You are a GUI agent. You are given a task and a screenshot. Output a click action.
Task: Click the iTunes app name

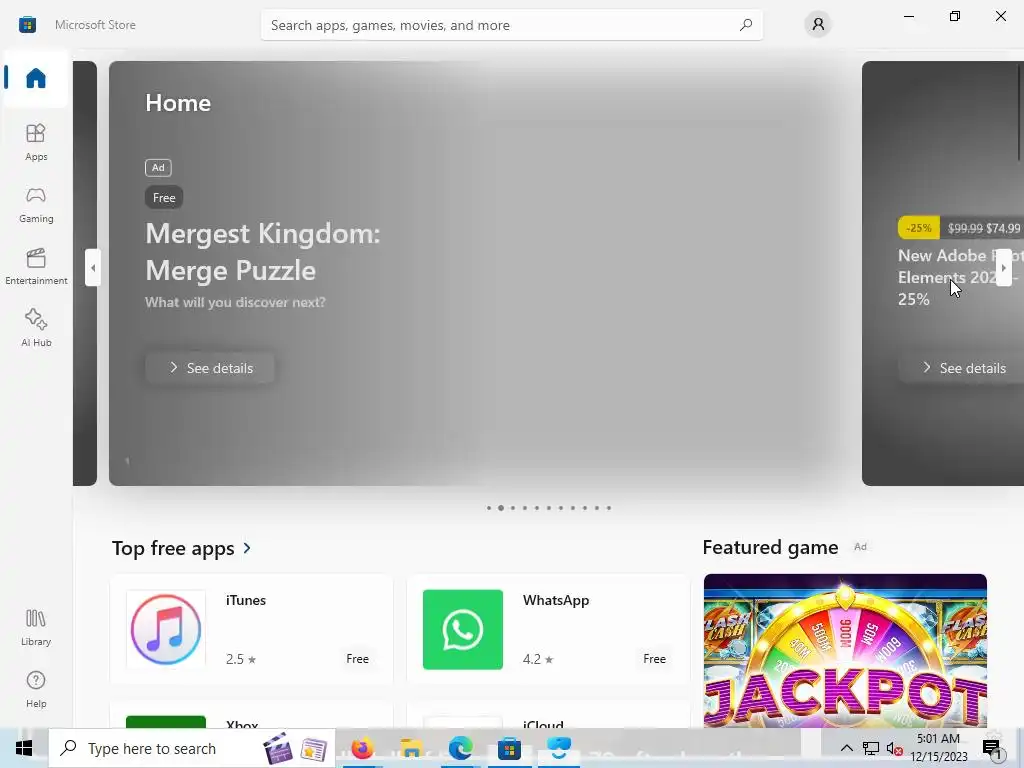(x=246, y=600)
